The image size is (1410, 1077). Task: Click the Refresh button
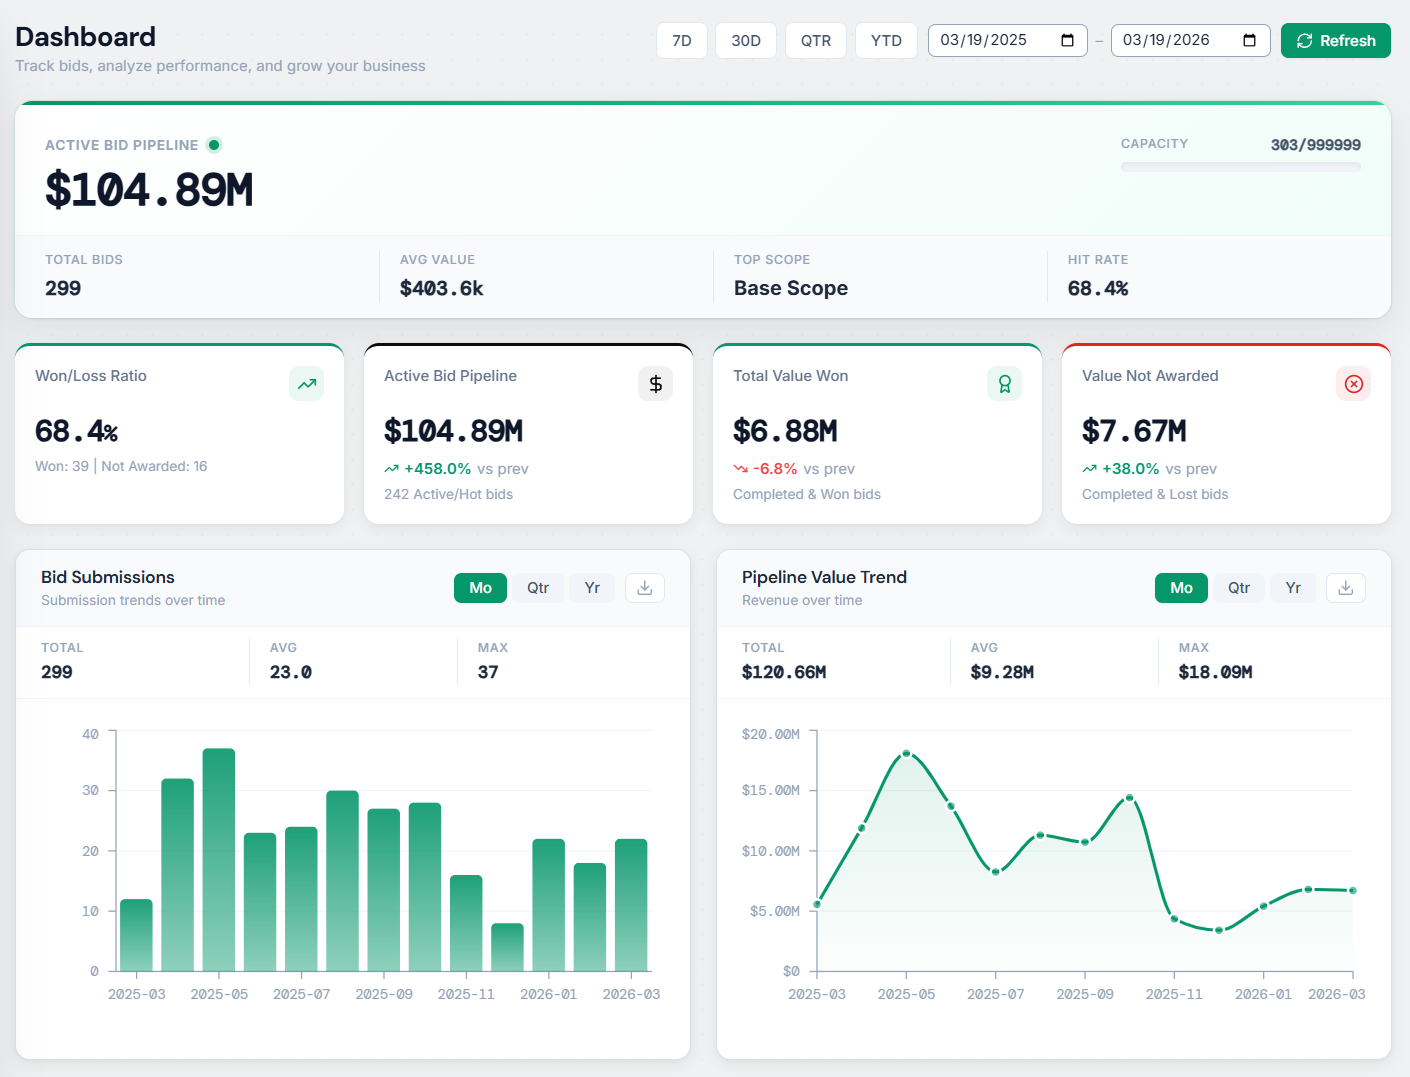point(1335,41)
